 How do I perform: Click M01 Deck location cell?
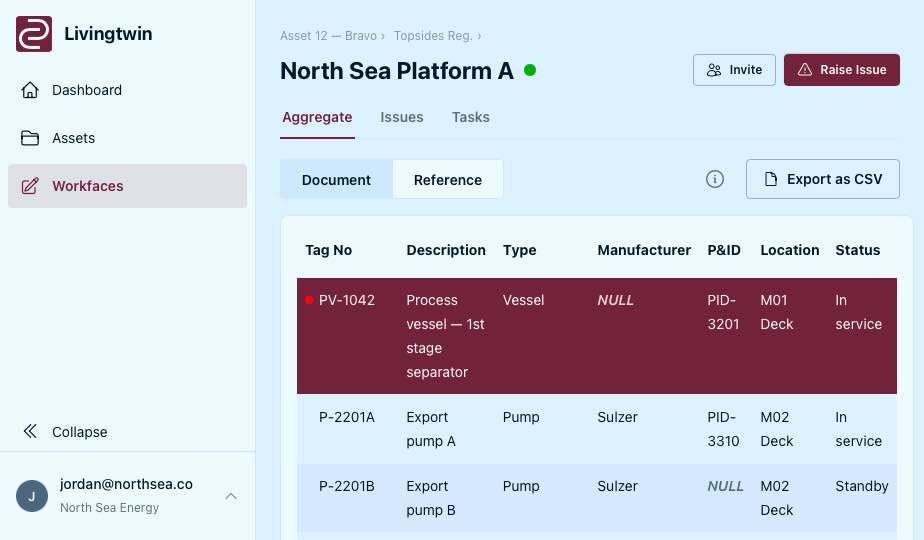pyautogui.click(x=777, y=312)
